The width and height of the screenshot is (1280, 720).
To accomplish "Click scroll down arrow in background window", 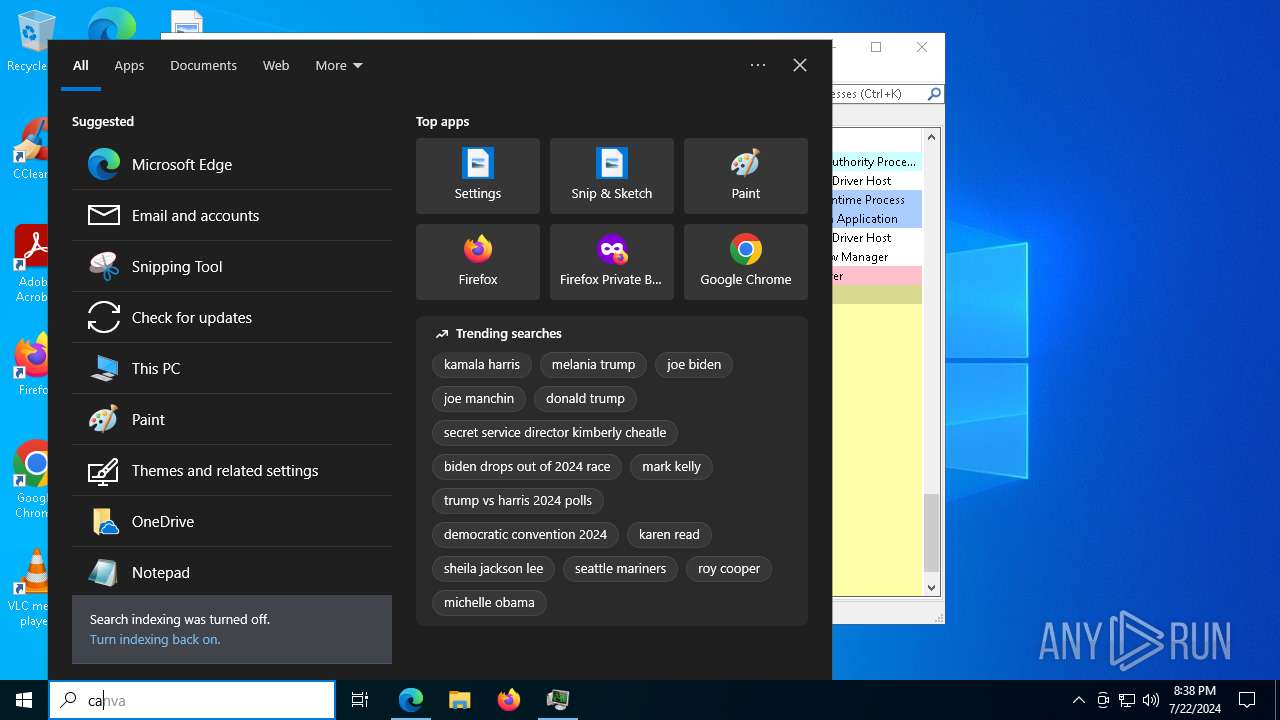I will click(x=932, y=588).
